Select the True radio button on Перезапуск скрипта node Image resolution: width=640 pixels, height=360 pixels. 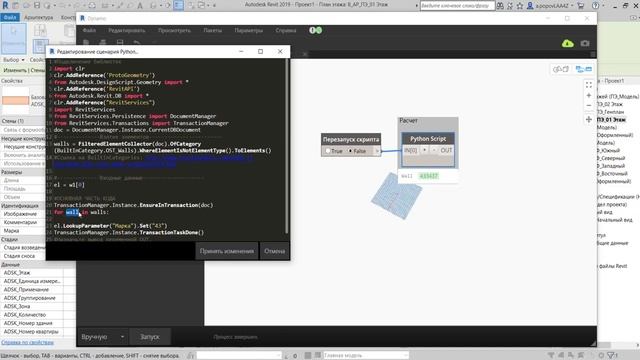pyautogui.click(x=328, y=151)
